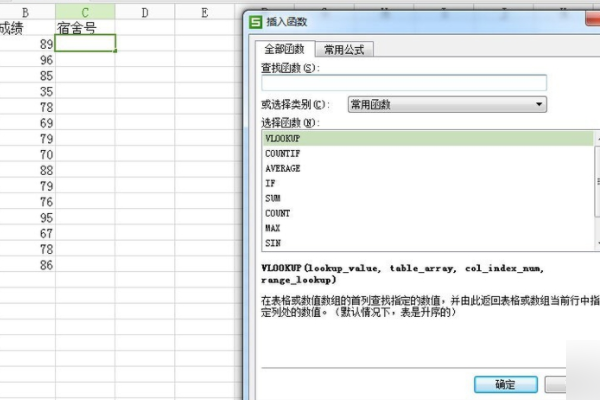The image size is (600, 400).
Task: Select MAX in the function list
Action: 428,228
